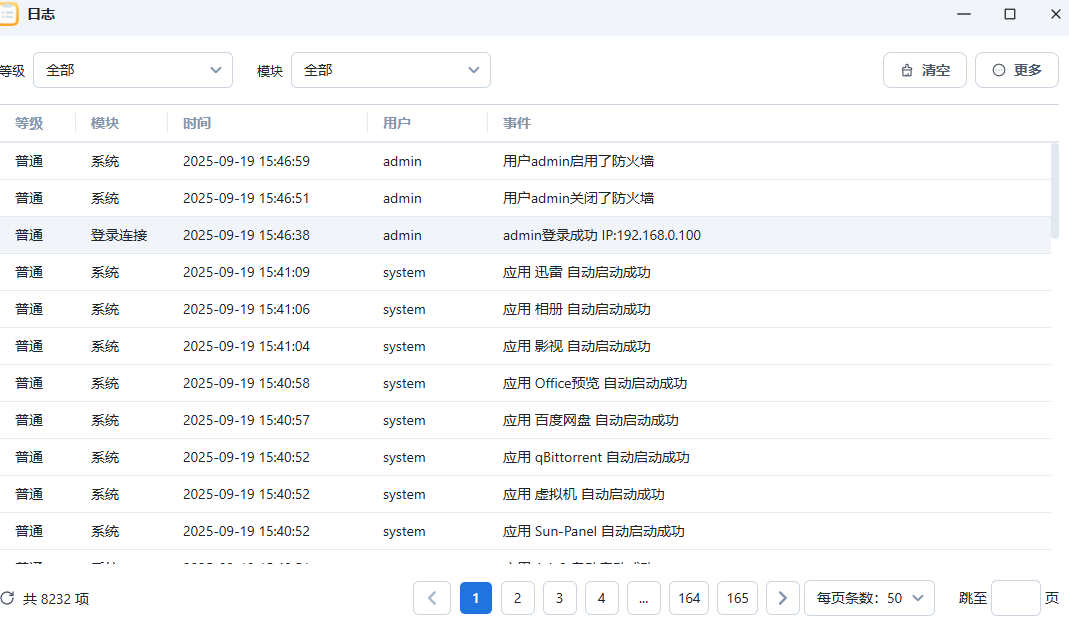Screen dimensions: 1069x627
Task: Click the 时间 column header
Action: pos(197,123)
